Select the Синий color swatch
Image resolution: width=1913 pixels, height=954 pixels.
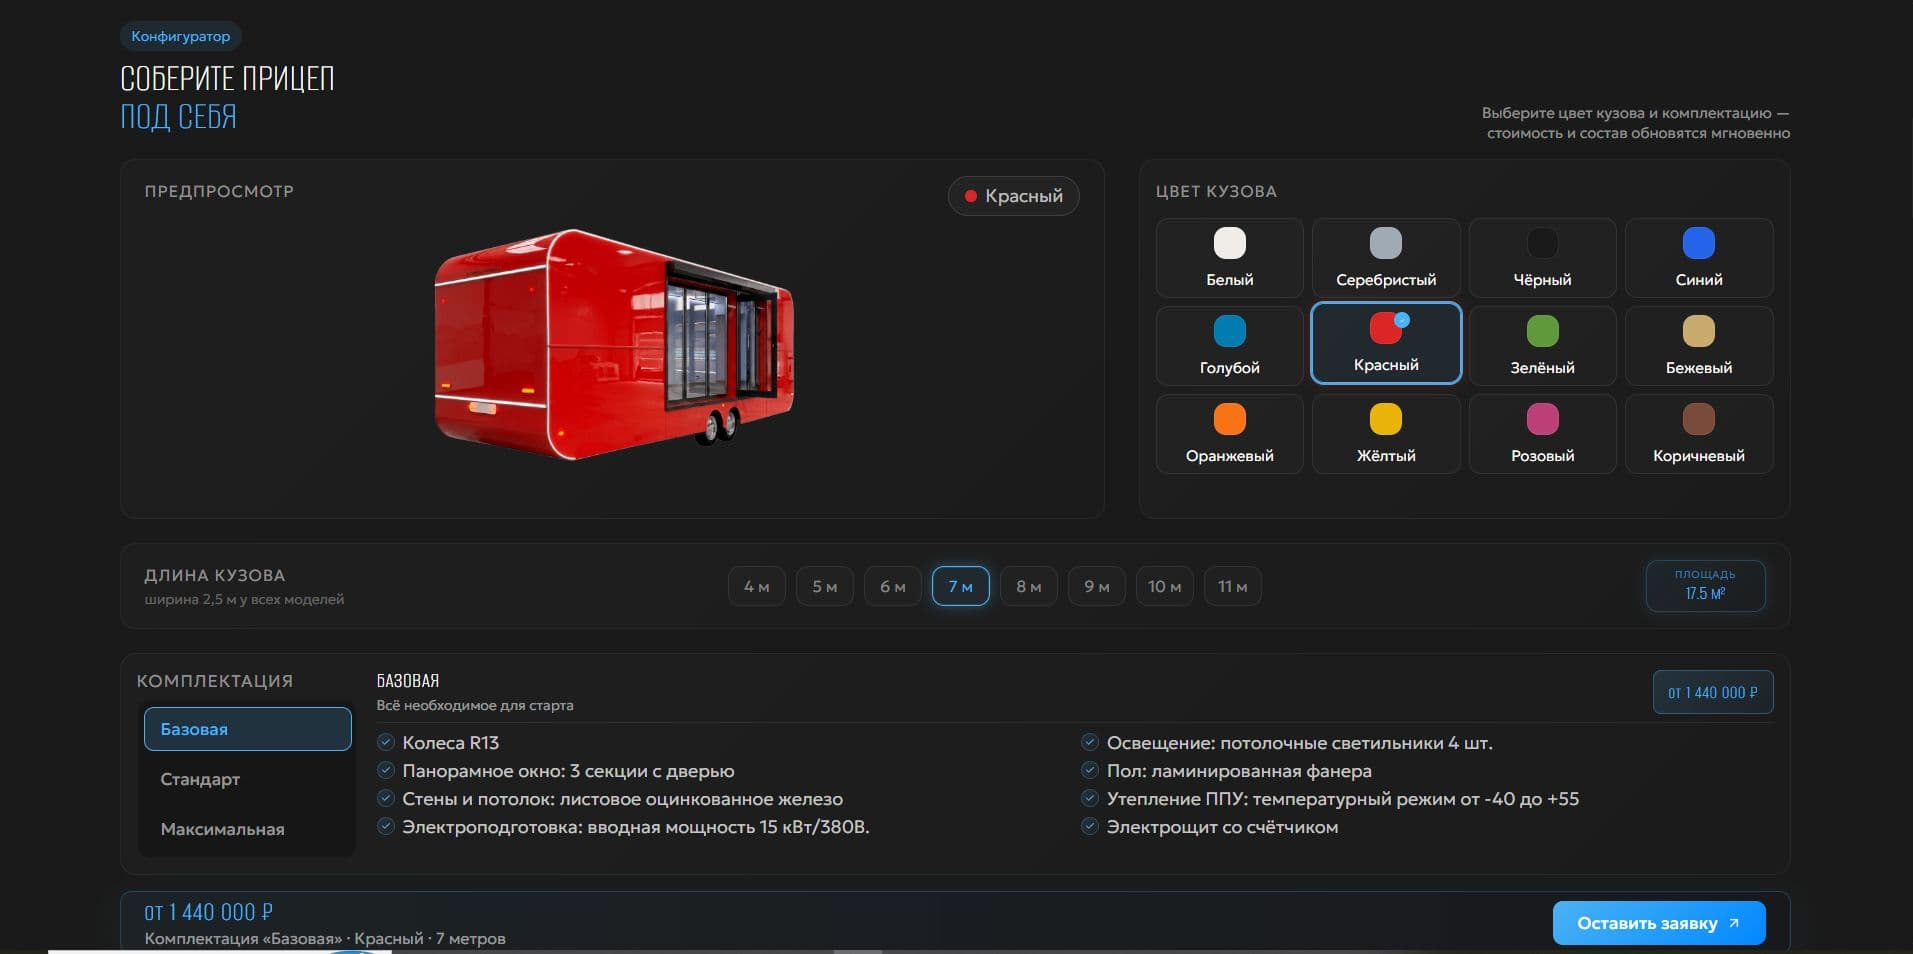(1699, 258)
